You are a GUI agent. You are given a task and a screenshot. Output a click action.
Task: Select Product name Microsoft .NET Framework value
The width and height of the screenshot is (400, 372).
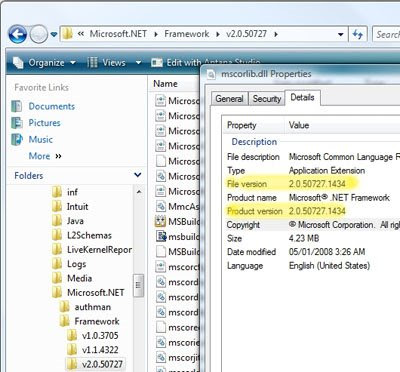pyautogui.click(x=339, y=198)
